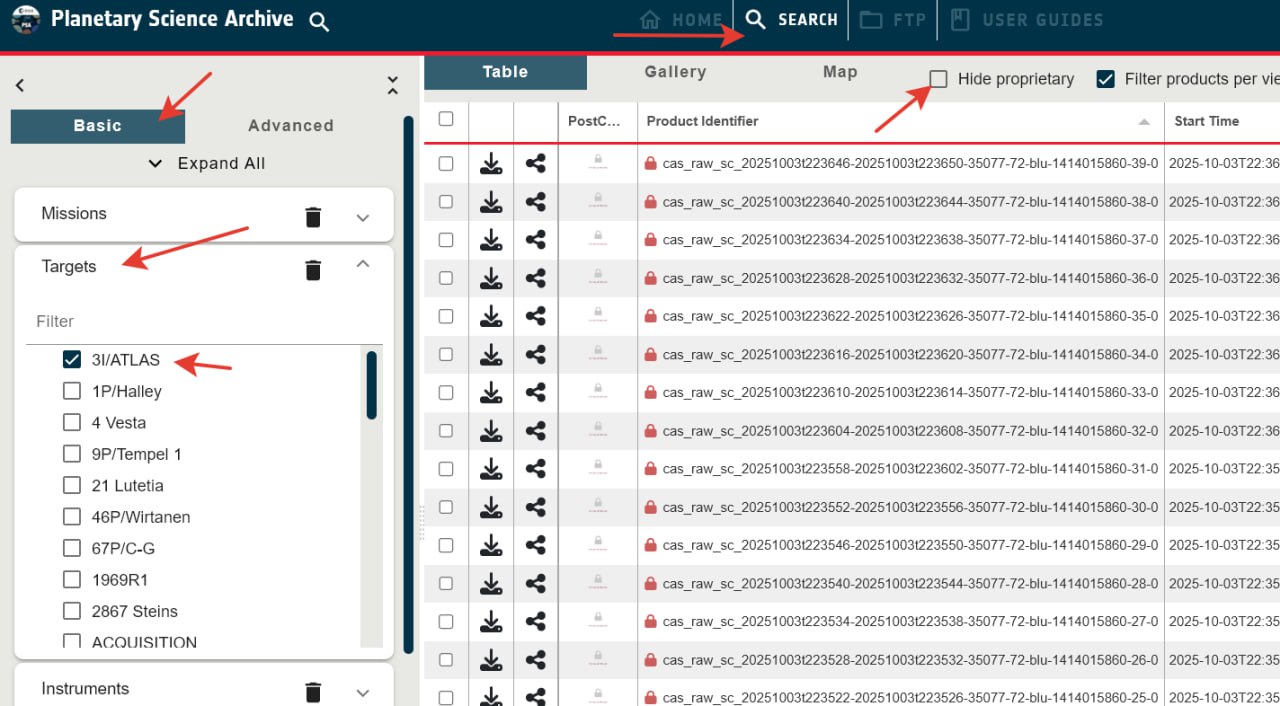
Task: Share the product ending in 38-0
Action: pyautogui.click(x=536, y=201)
